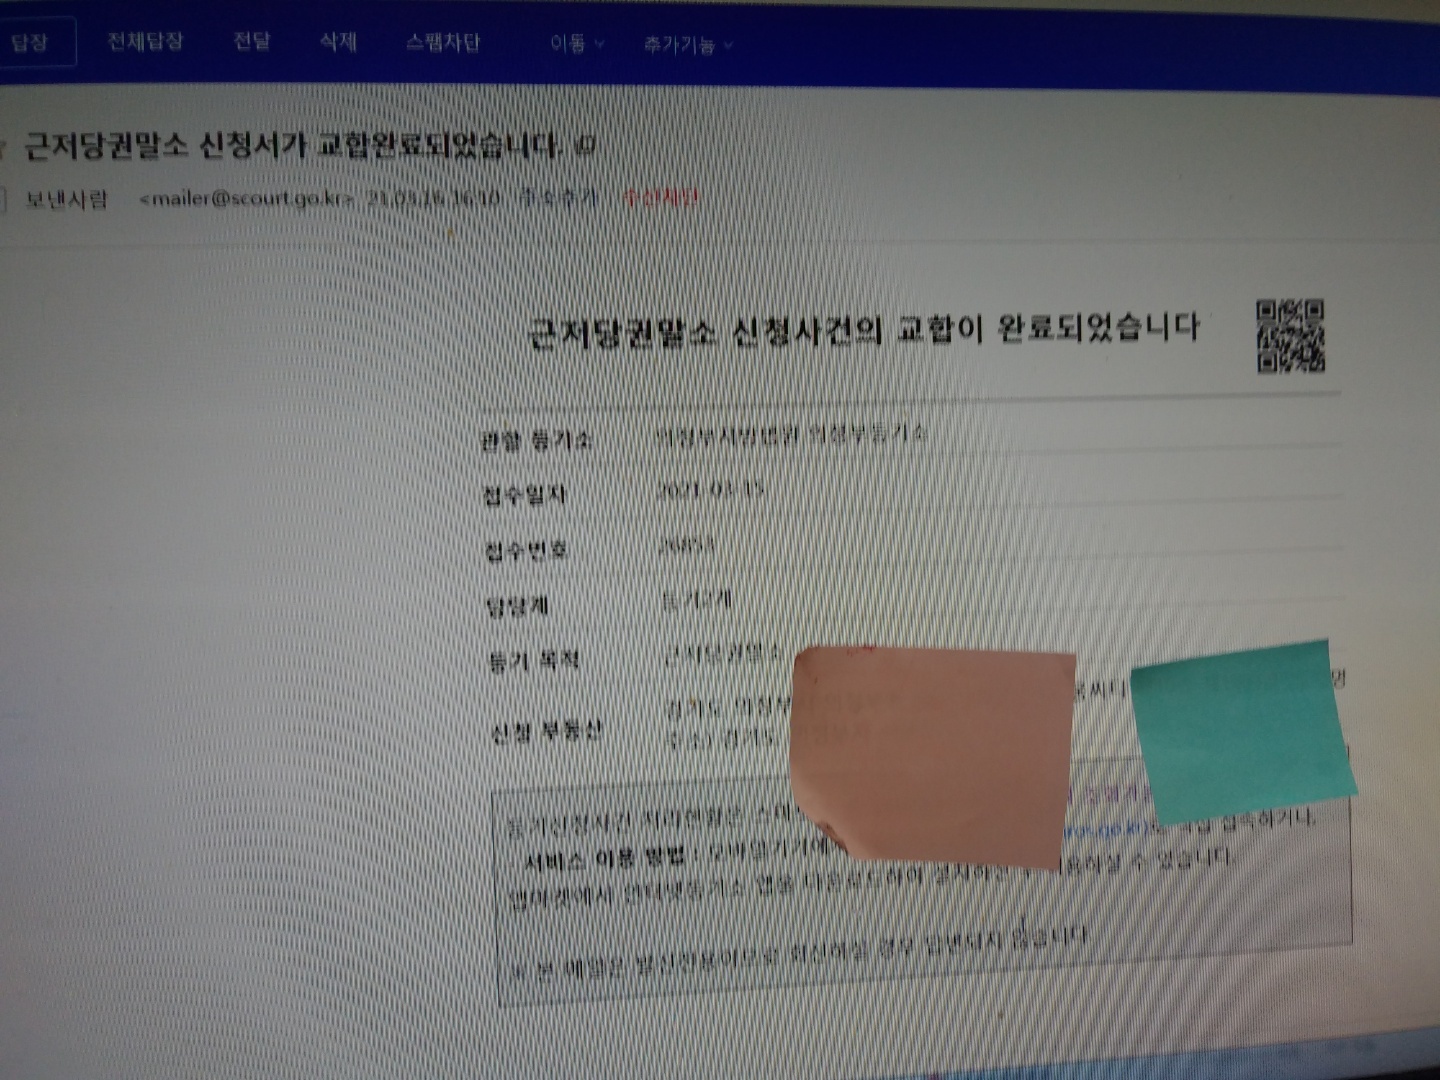The image size is (1440, 1080).
Task: Click the red 수신차단 link
Action: click(661, 198)
